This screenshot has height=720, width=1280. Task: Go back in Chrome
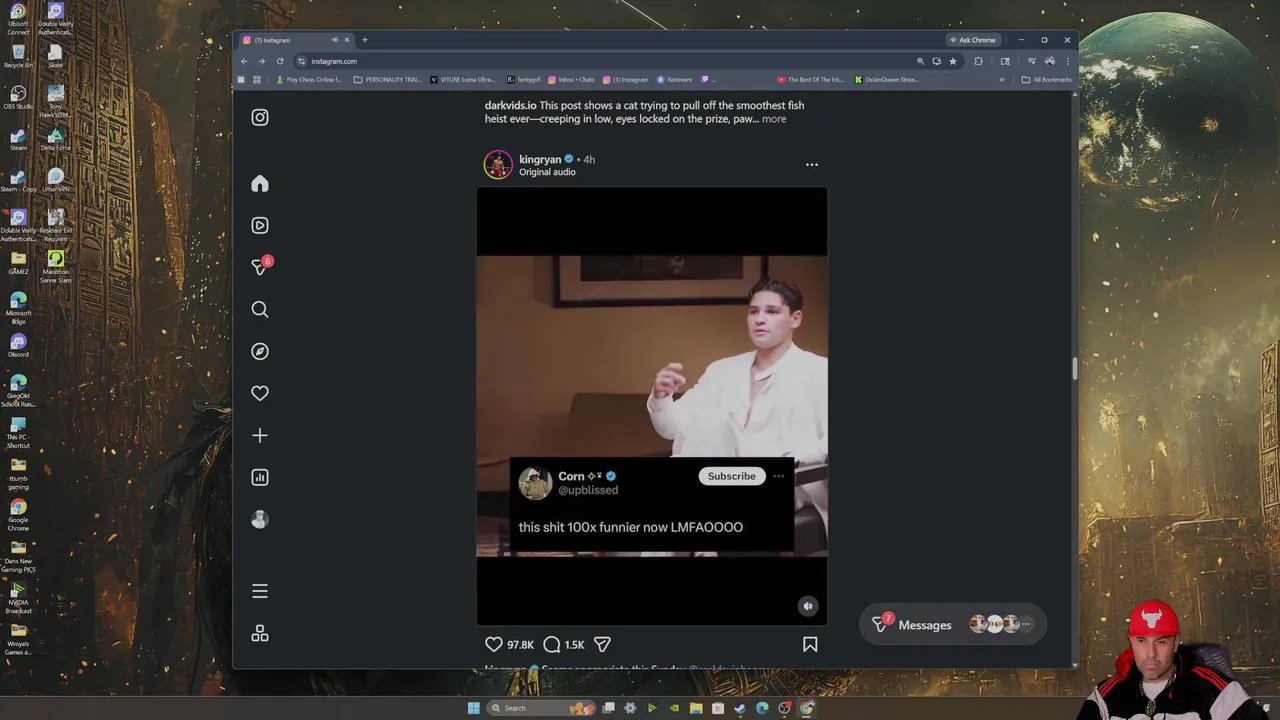[244, 61]
